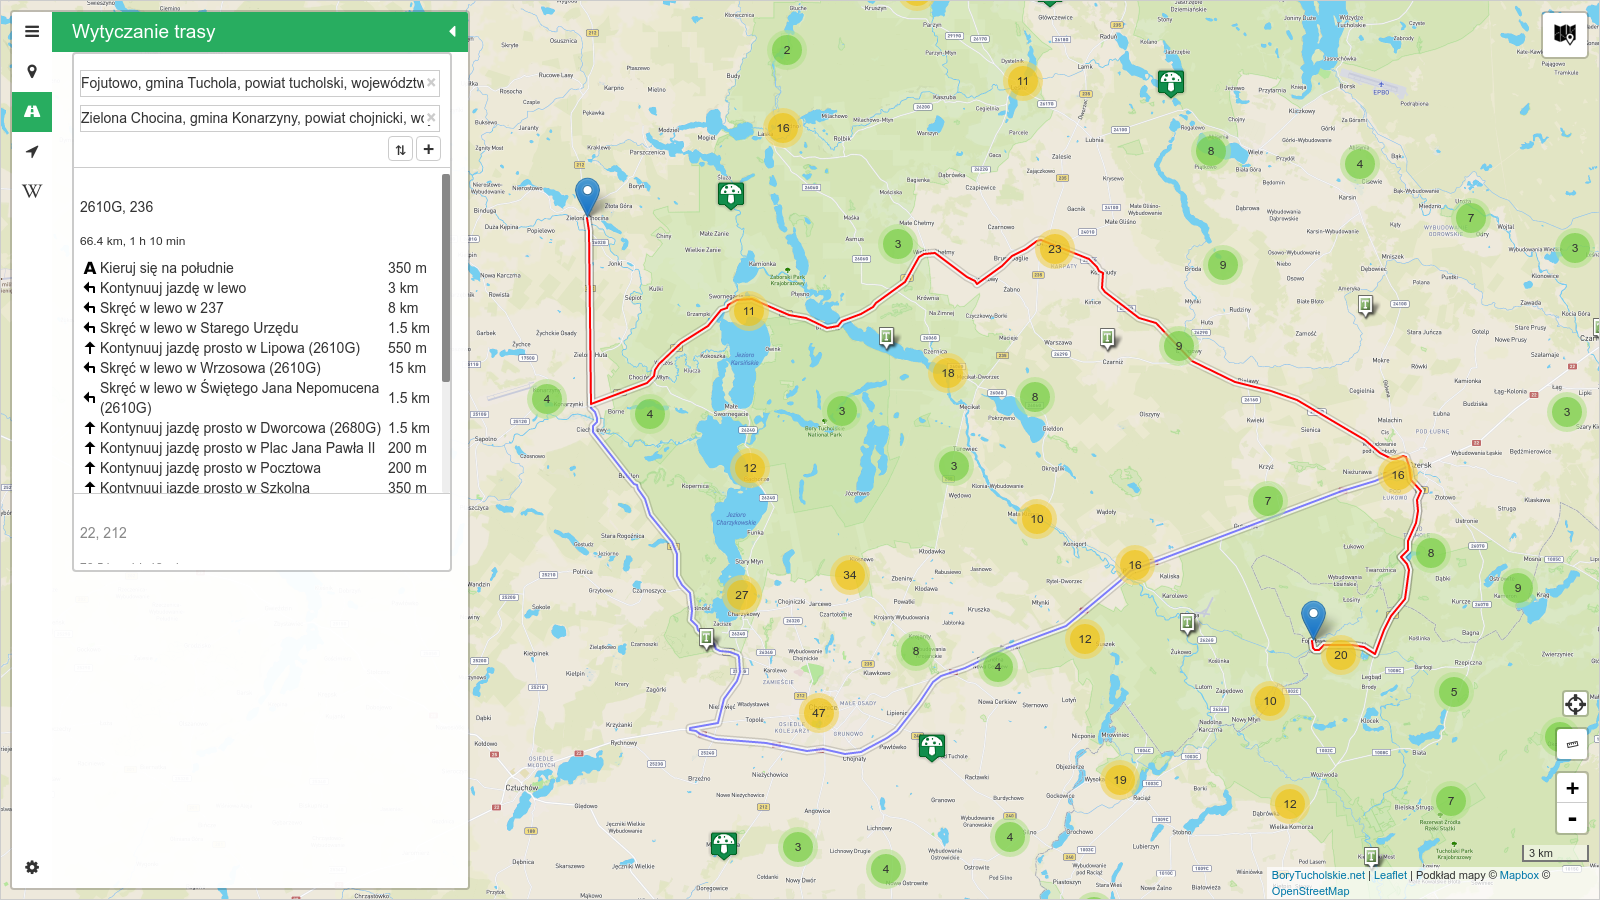Activate the ruler measurement tool
The image size is (1600, 900).
tap(1572, 743)
